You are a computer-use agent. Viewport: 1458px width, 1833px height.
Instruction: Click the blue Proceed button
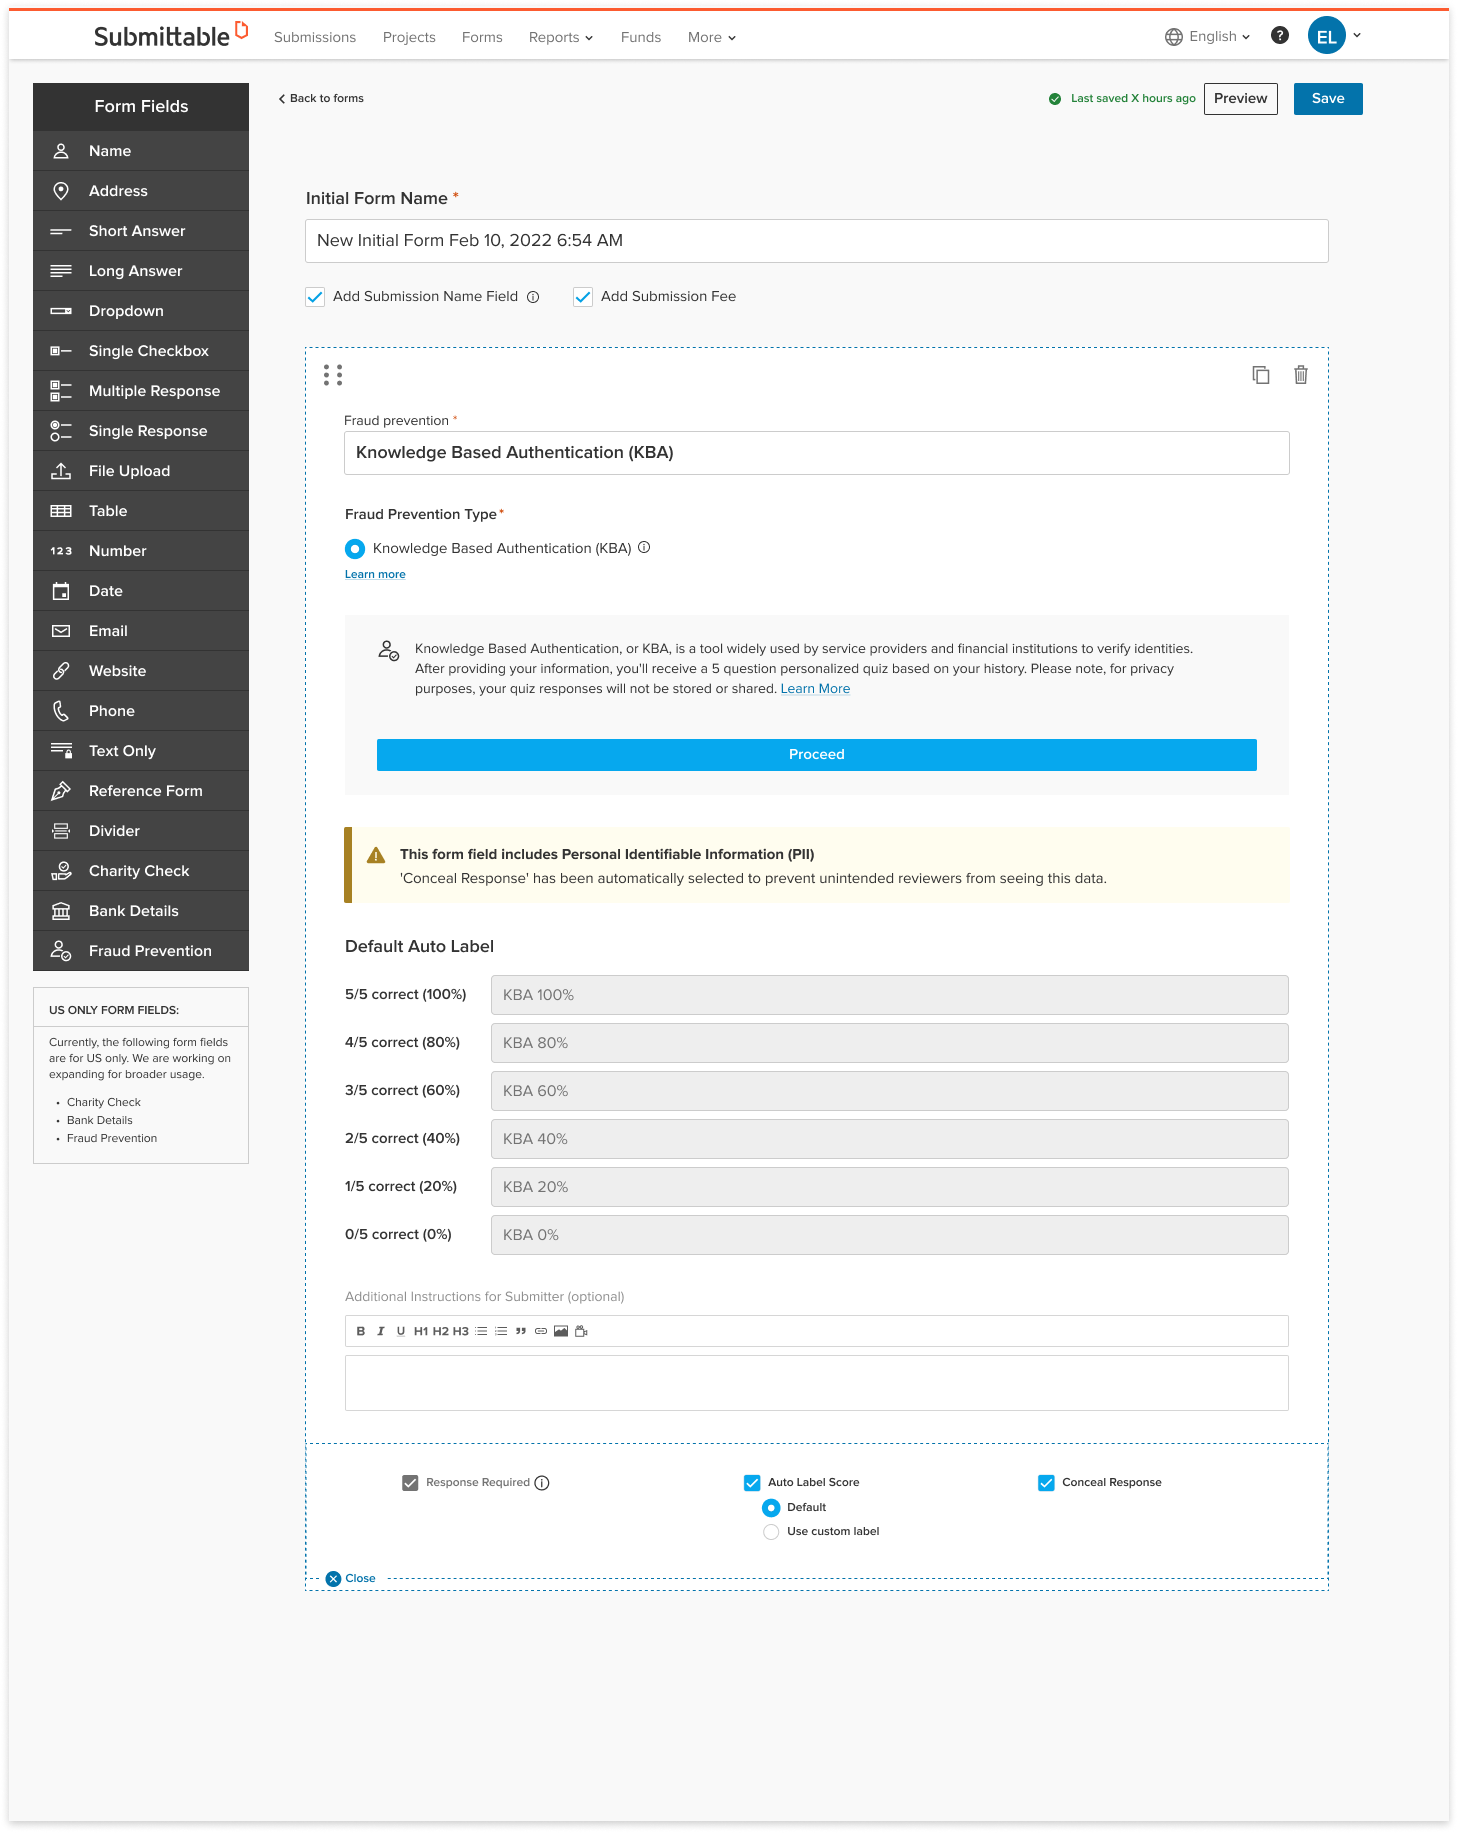point(817,755)
